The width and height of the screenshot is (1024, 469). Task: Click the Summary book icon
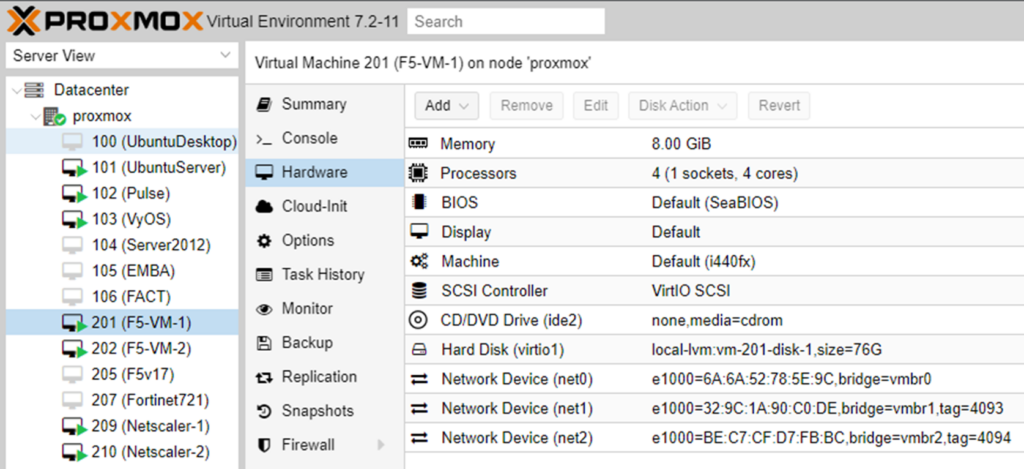[x=264, y=105]
